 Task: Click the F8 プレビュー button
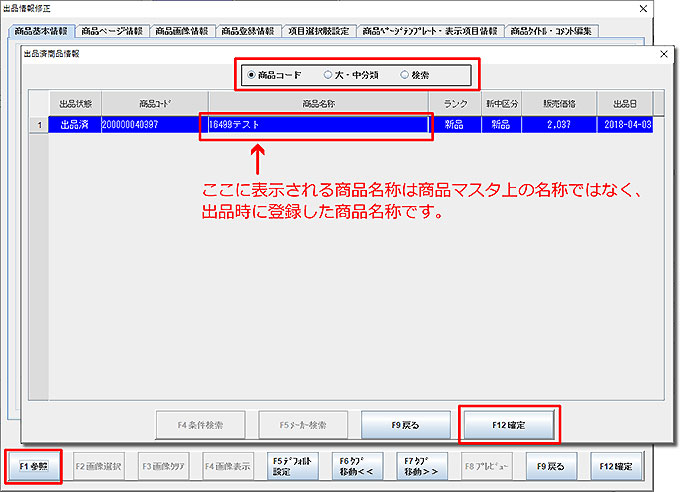[x=487, y=466]
